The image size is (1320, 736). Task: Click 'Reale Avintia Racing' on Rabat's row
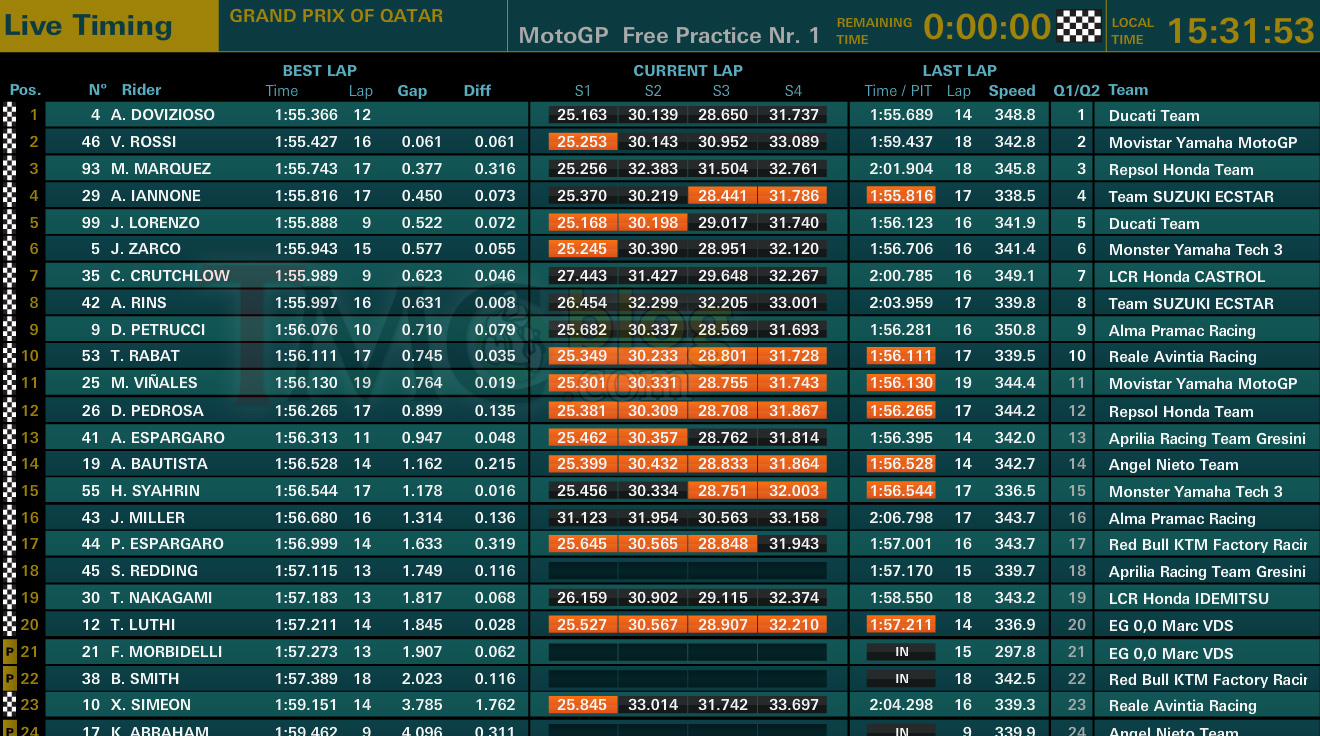click(1183, 356)
